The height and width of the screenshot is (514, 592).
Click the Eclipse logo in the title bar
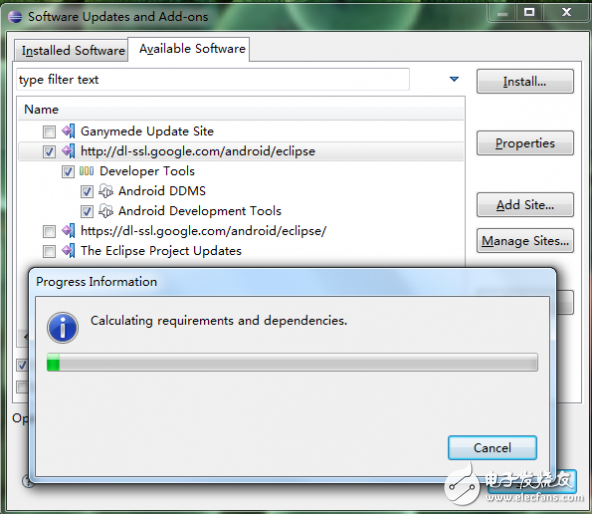click(x=15, y=17)
